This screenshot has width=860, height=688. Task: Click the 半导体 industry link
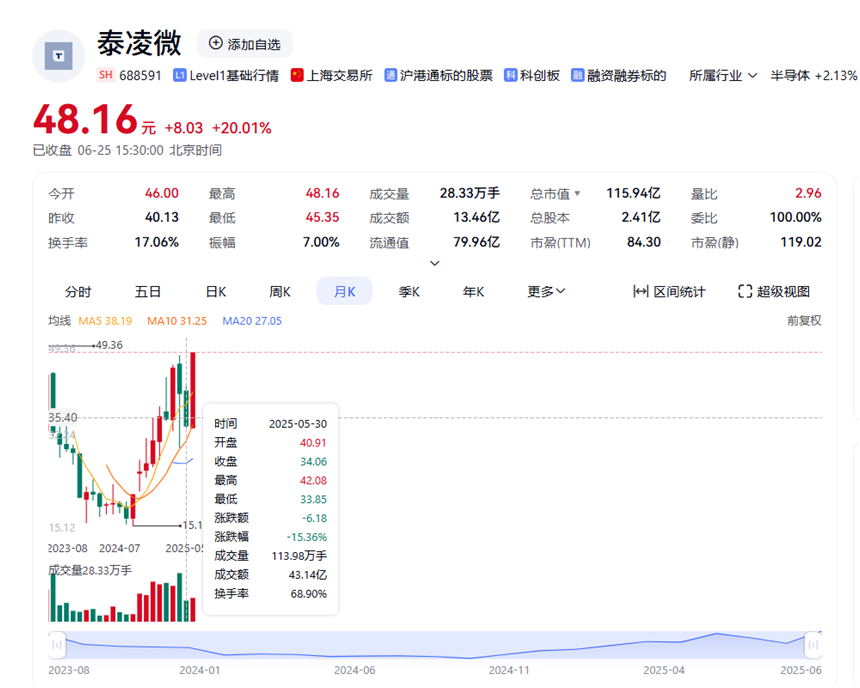pos(790,75)
